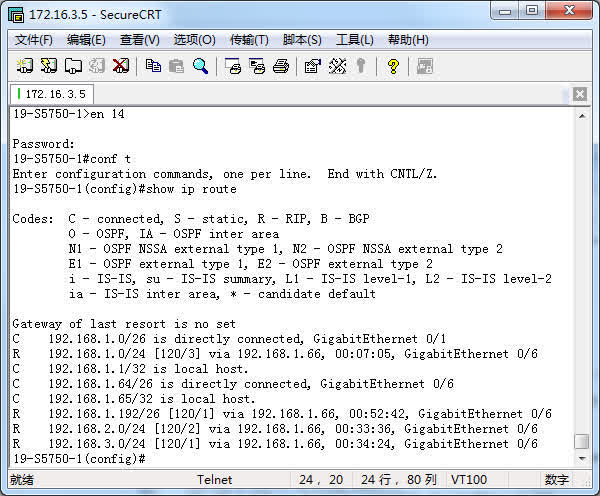Image resolution: width=600 pixels, height=496 pixels.
Task: Click the Copy toolbar icon
Action: click(153, 66)
